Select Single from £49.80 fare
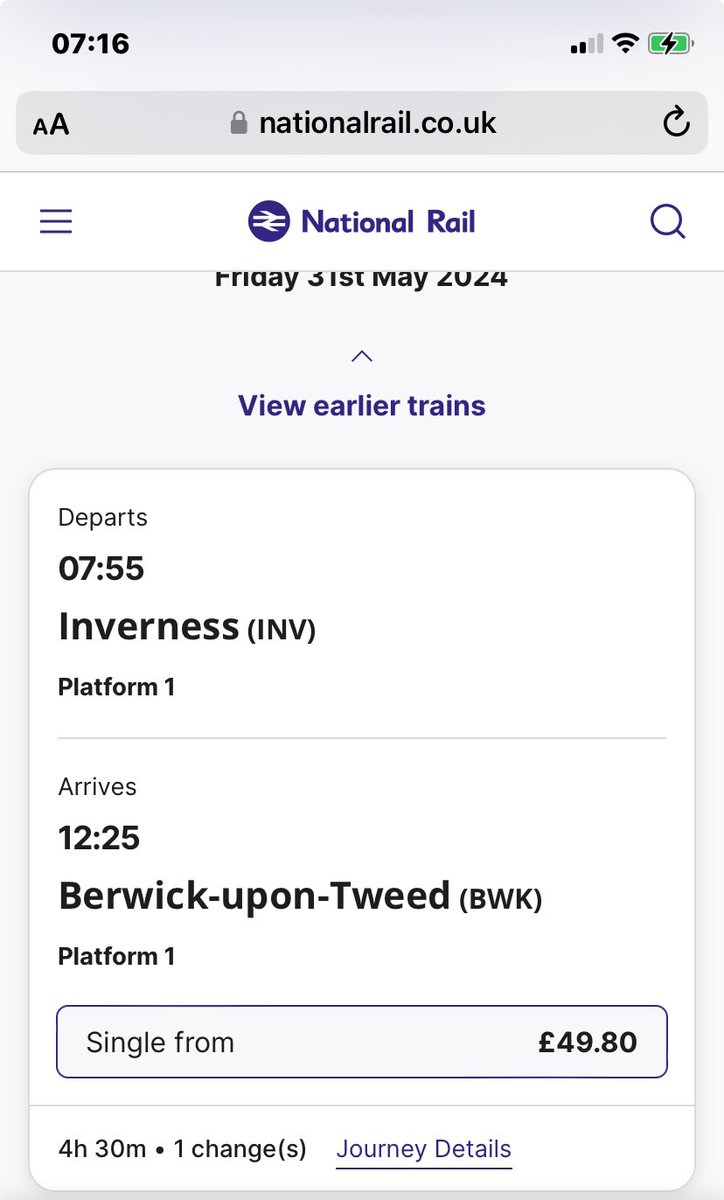724x1200 pixels. 362,1042
